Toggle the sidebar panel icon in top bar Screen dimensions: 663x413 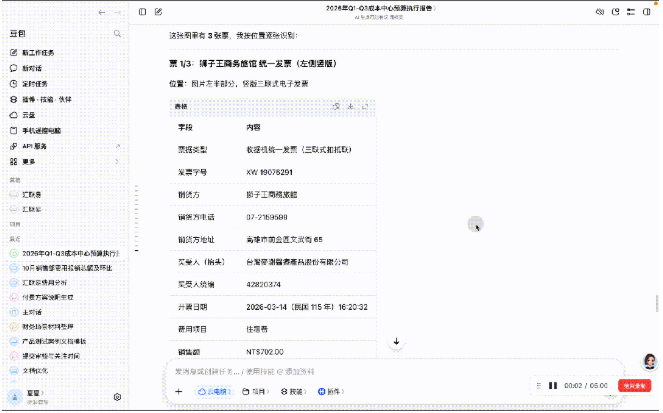(x=142, y=12)
